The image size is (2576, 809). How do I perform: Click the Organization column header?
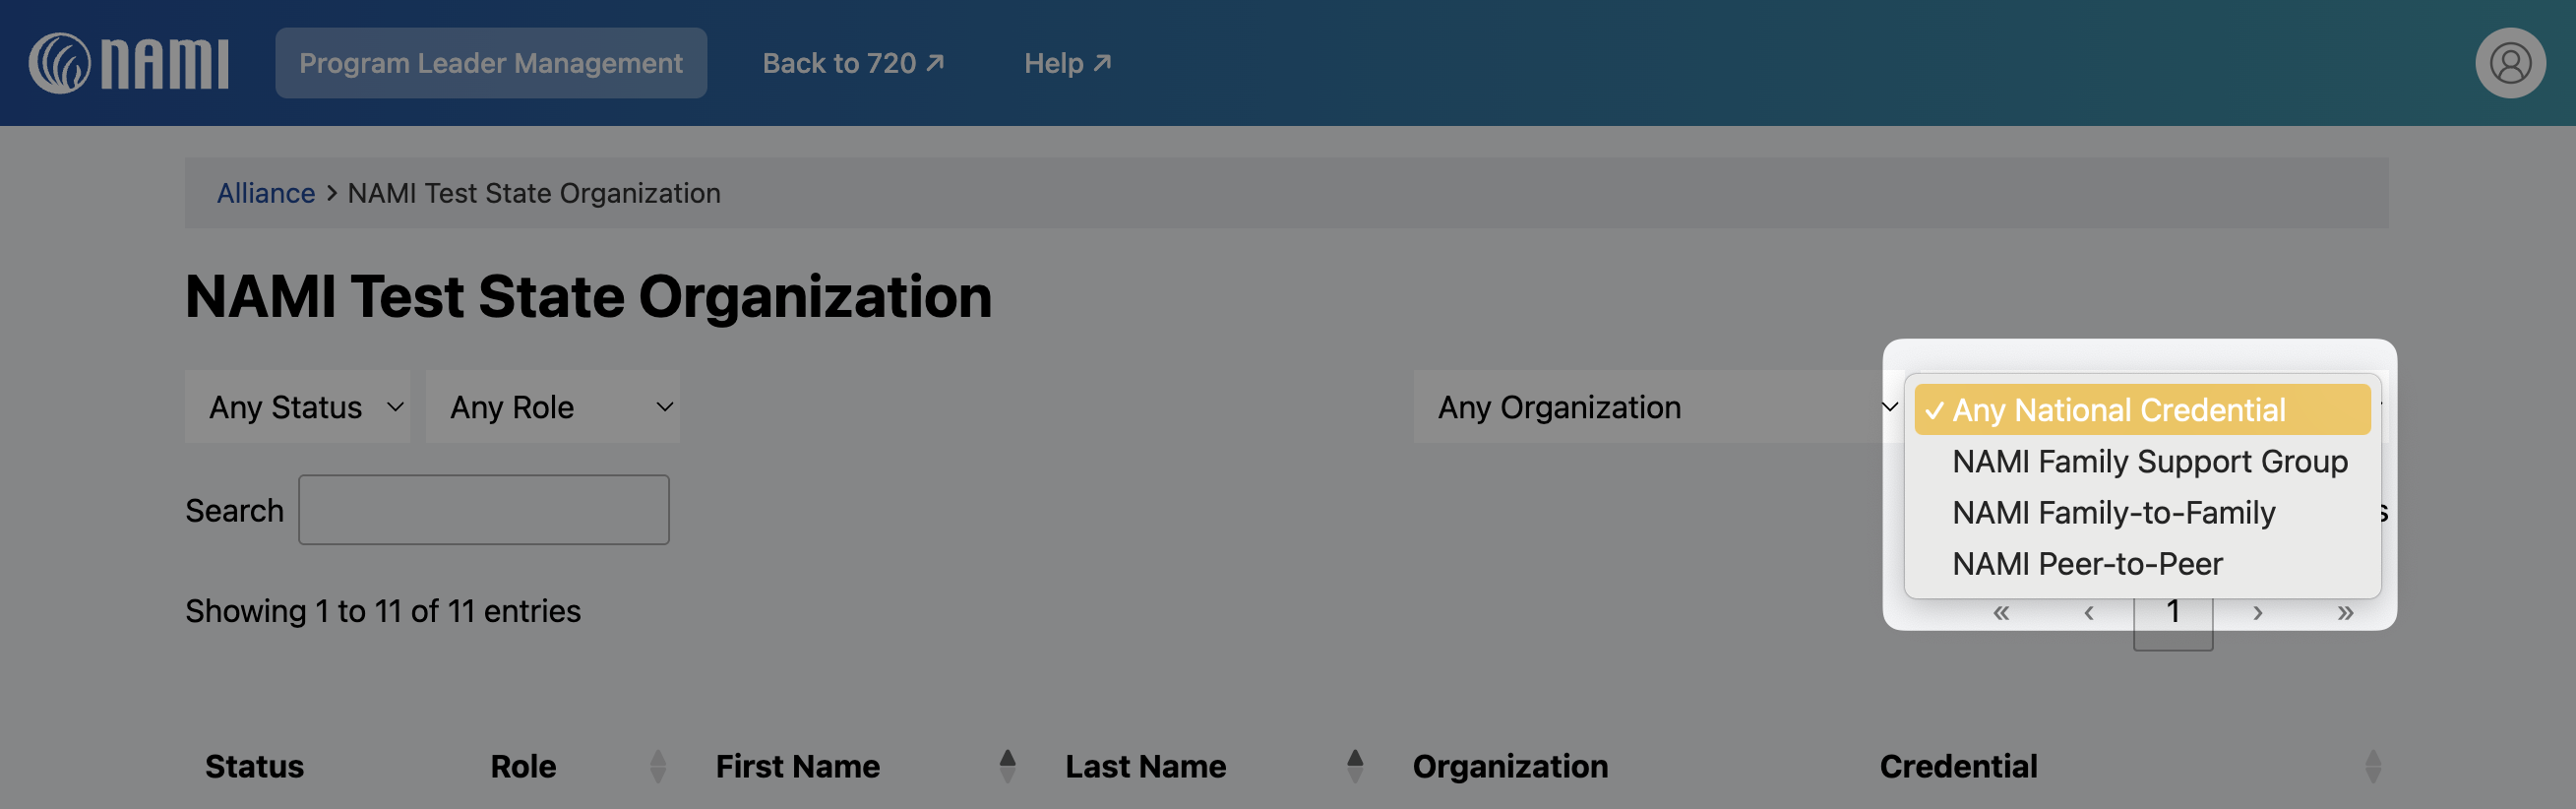[x=1510, y=766]
